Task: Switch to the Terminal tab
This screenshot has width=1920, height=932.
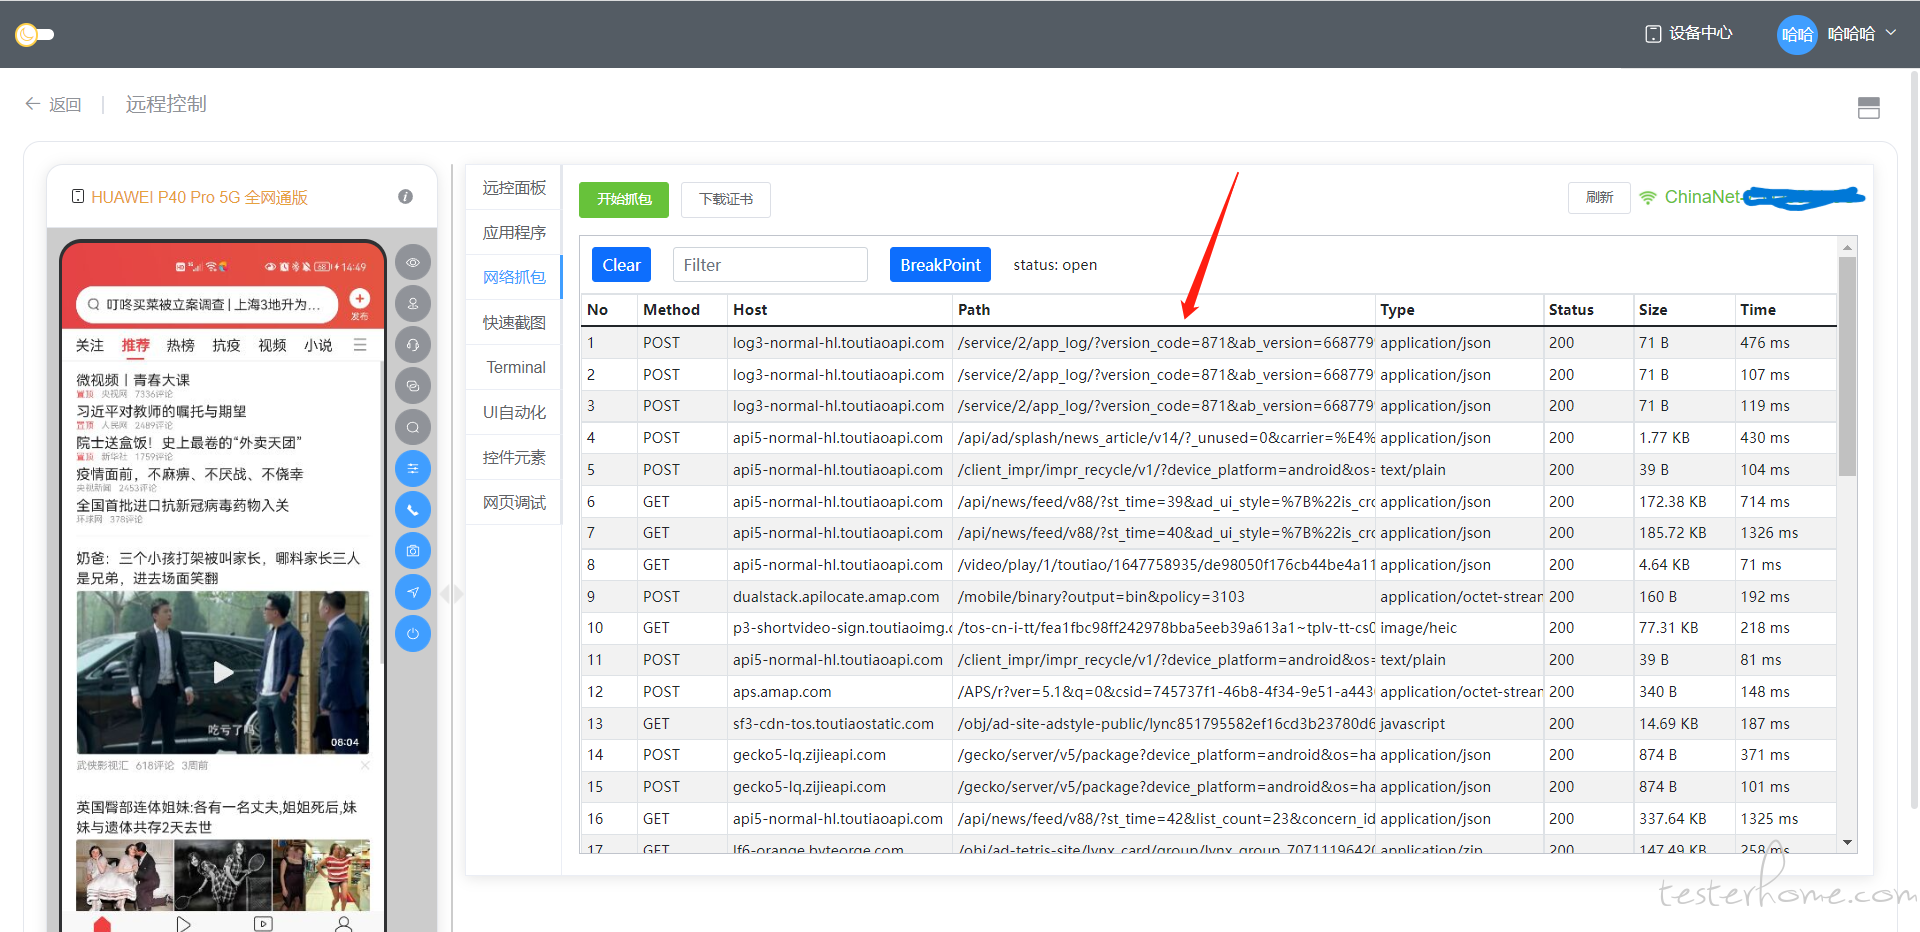Action: [515, 367]
